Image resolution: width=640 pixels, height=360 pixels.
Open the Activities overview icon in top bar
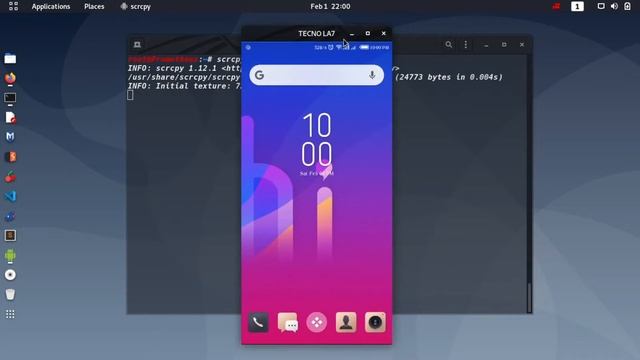coord(13,6)
